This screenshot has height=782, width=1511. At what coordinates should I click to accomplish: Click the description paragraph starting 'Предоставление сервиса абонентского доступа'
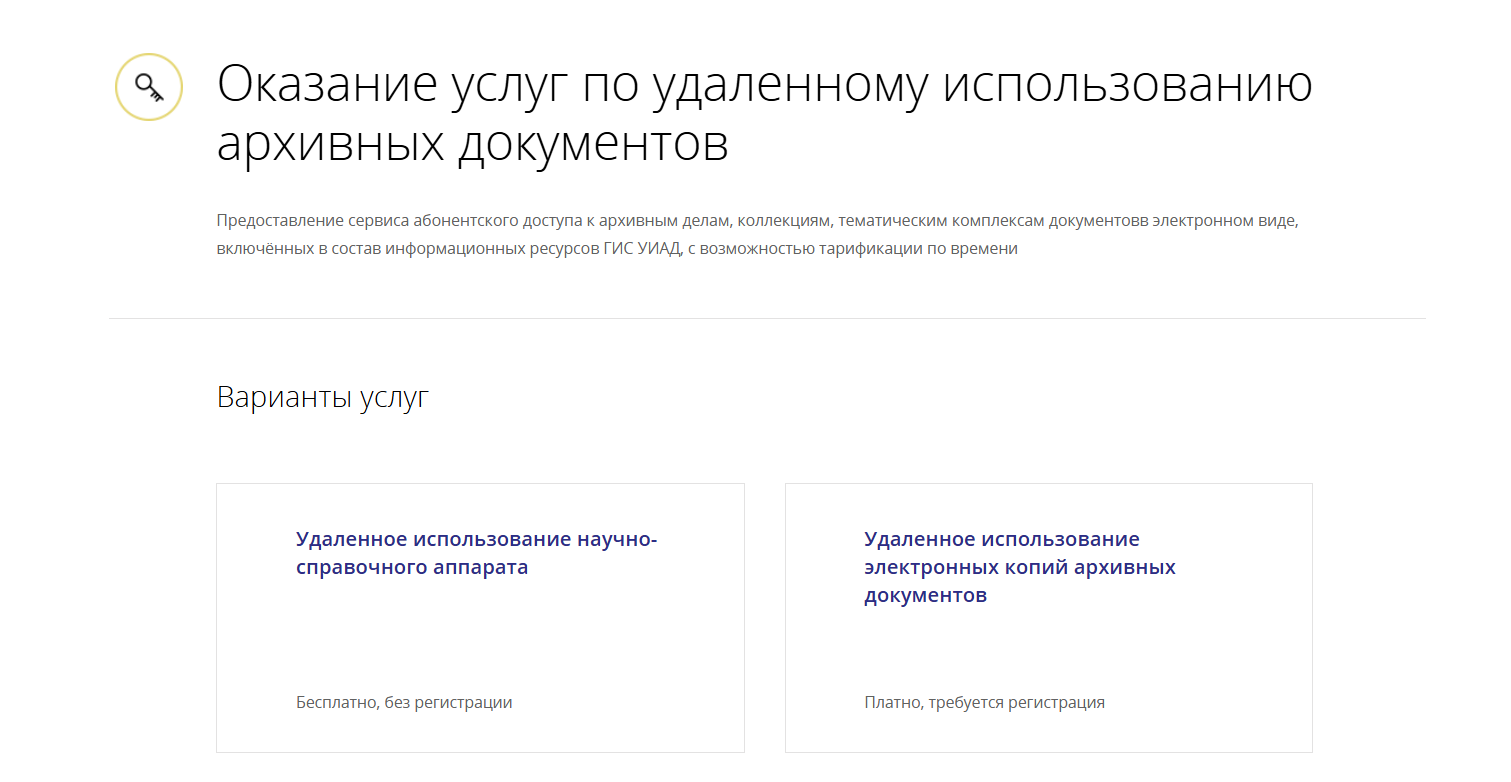(x=757, y=234)
